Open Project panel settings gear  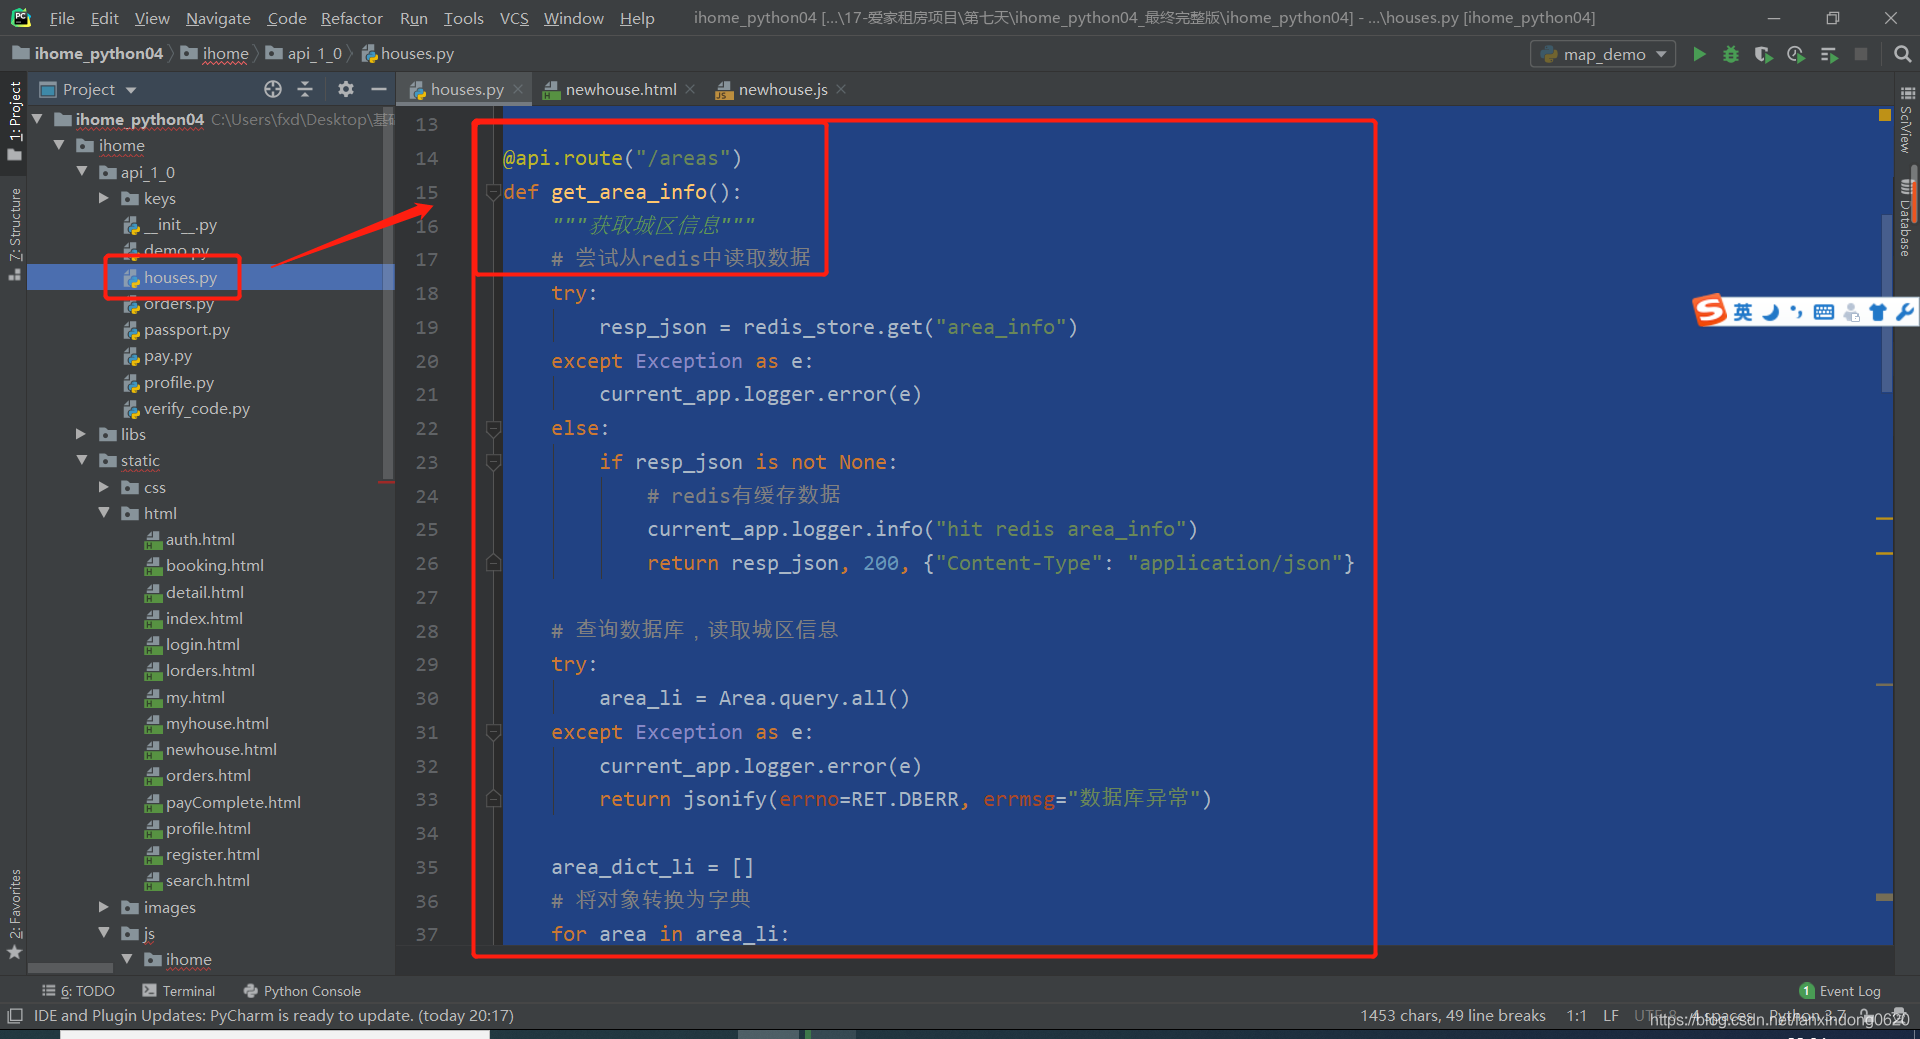[x=346, y=89]
